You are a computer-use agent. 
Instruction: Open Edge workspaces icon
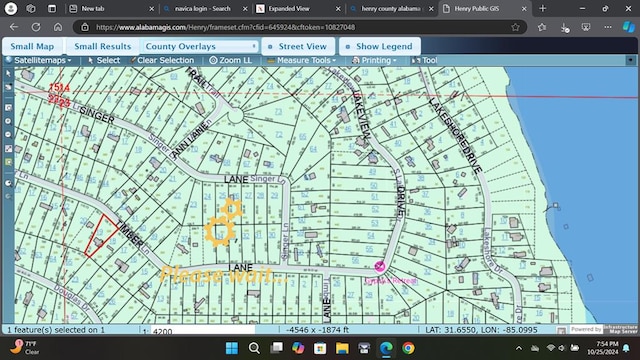[x=31, y=9]
